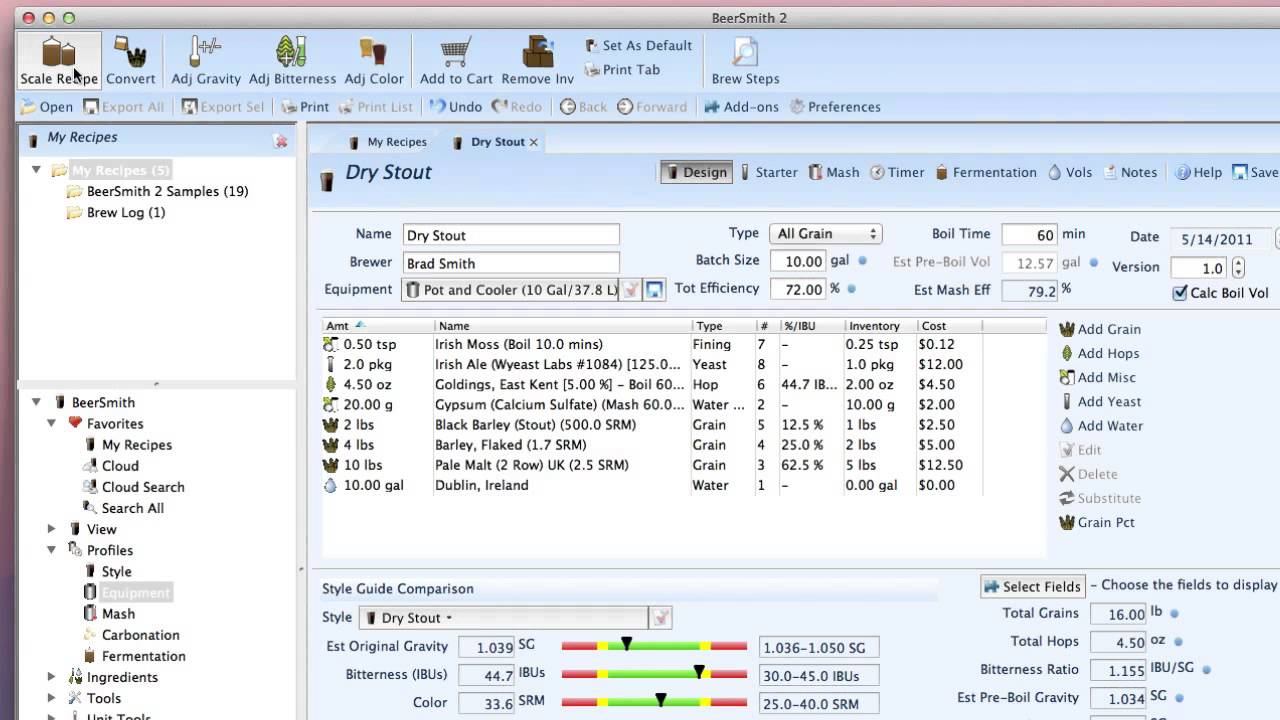Select BeerSmith 2 Samples (19) folder
The height and width of the screenshot is (720, 1280).
(157, 191)
